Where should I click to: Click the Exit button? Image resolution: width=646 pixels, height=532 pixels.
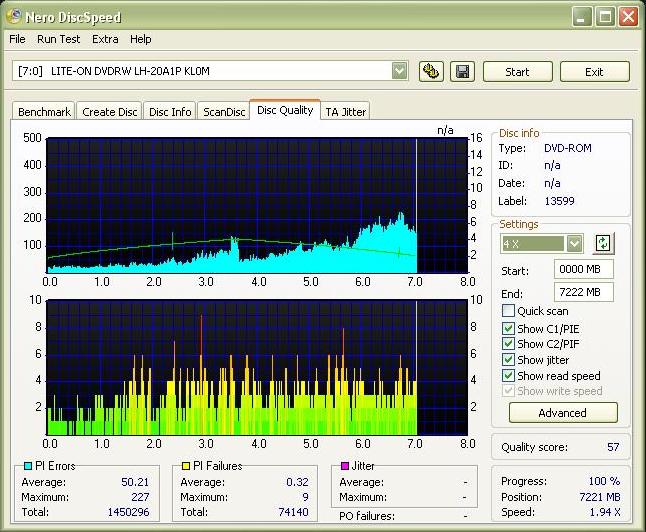[595, 72]
